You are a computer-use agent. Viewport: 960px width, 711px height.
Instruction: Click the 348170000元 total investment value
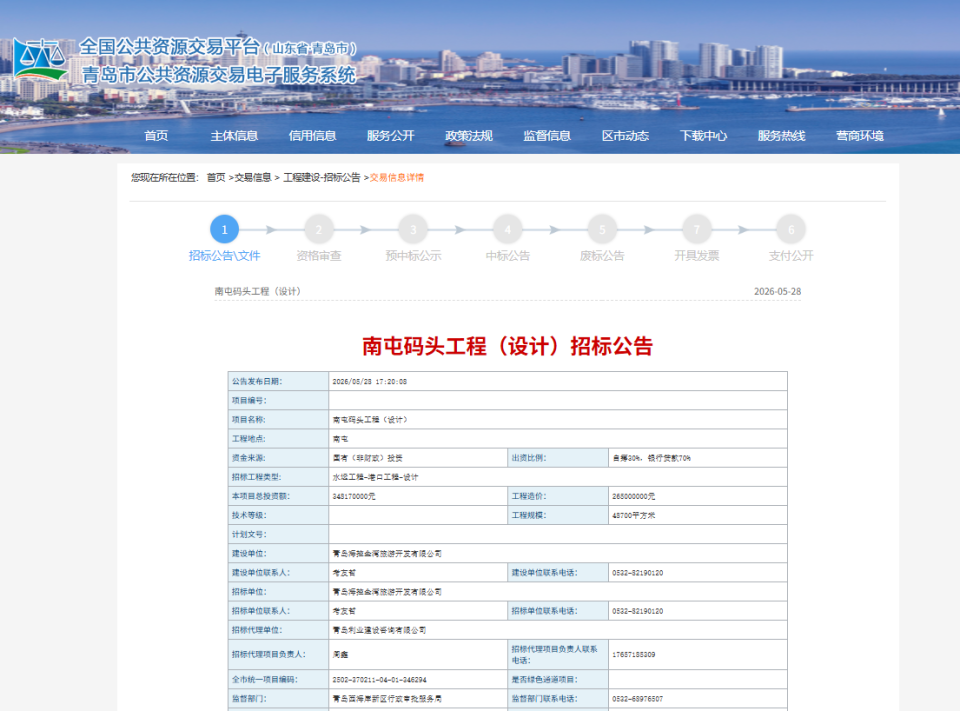pos(354,497)
